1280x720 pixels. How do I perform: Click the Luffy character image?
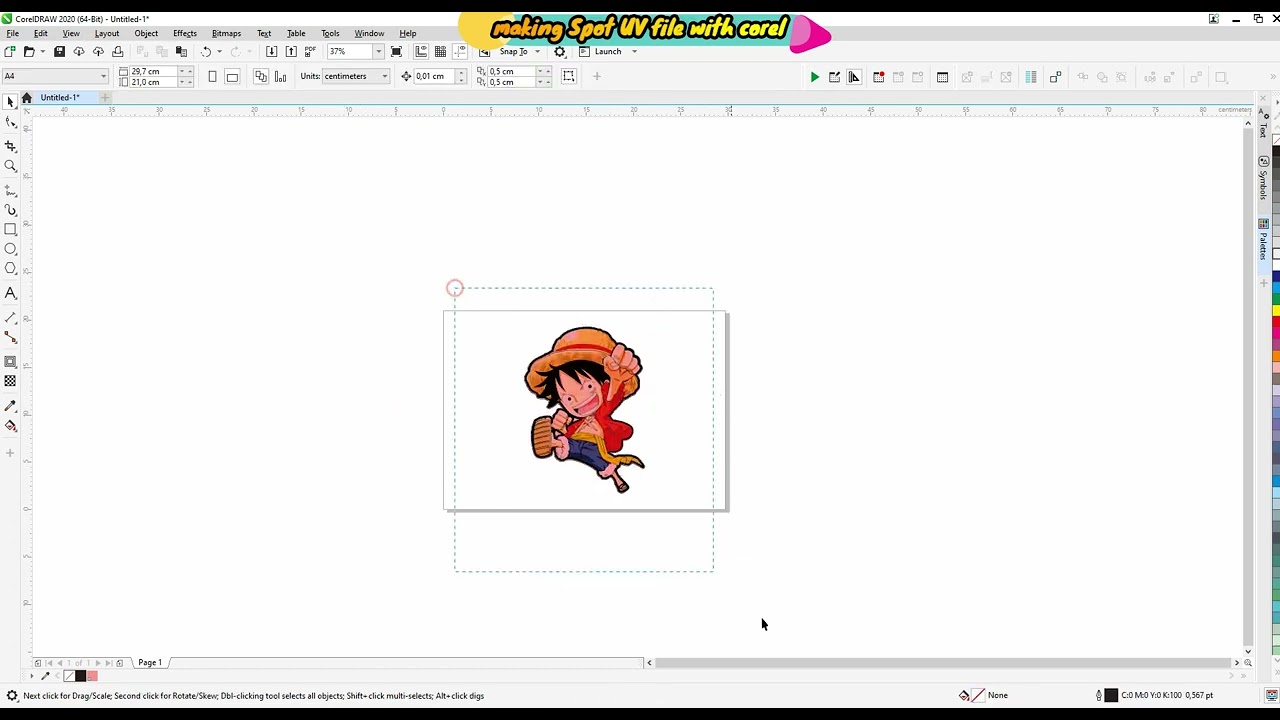[585, 409]
